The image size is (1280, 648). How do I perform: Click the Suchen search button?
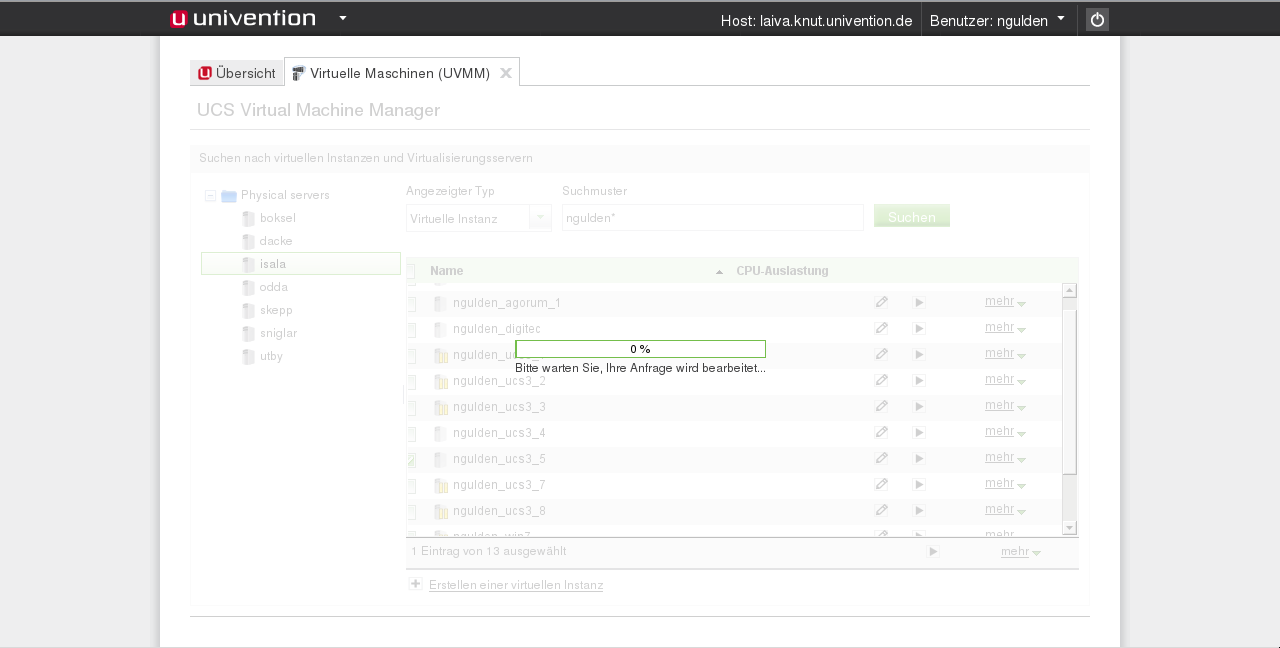pyautogui.click(x=911, y=217)
